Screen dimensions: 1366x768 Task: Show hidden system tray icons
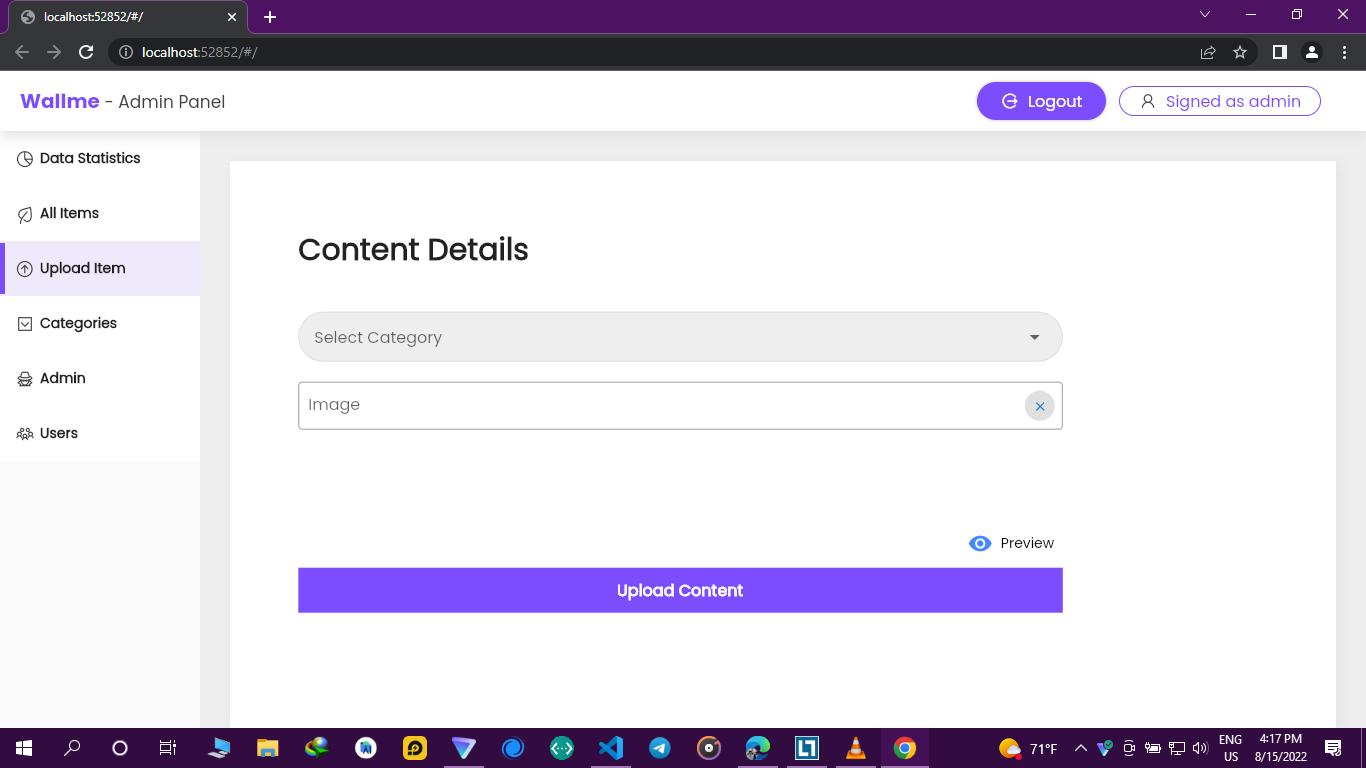tap(1080, 748)
